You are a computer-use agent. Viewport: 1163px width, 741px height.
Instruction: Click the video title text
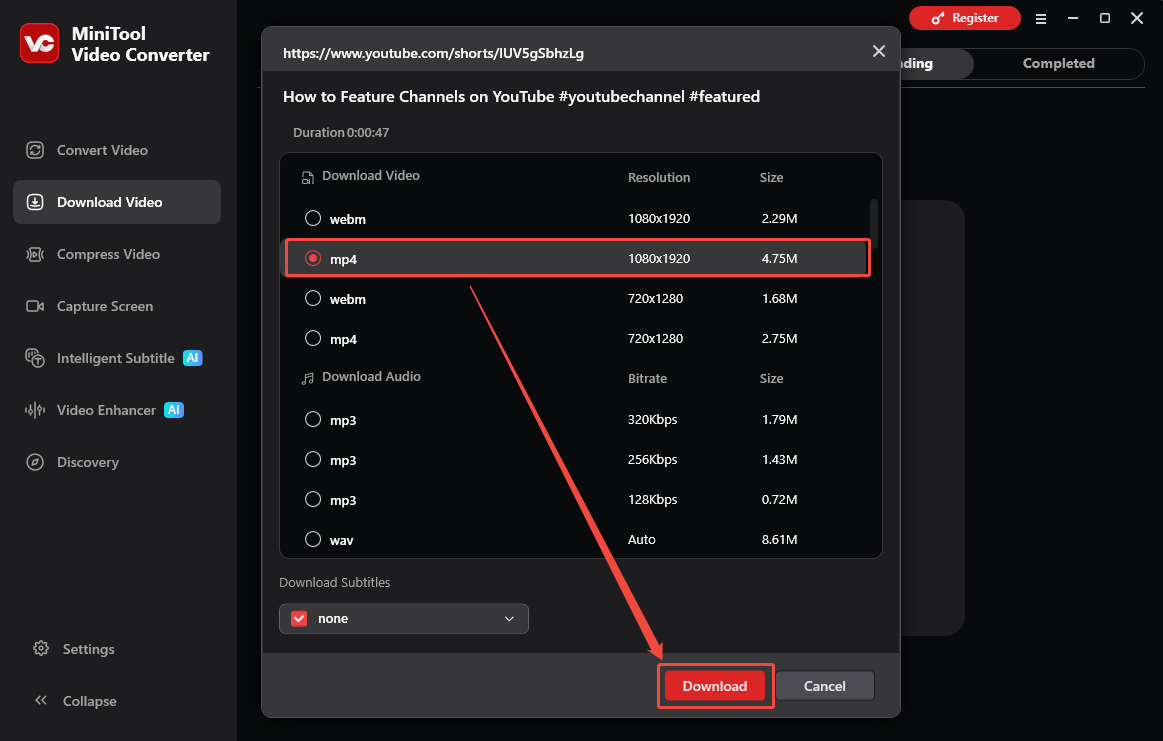pyautogui.click(x=521, y=96)
